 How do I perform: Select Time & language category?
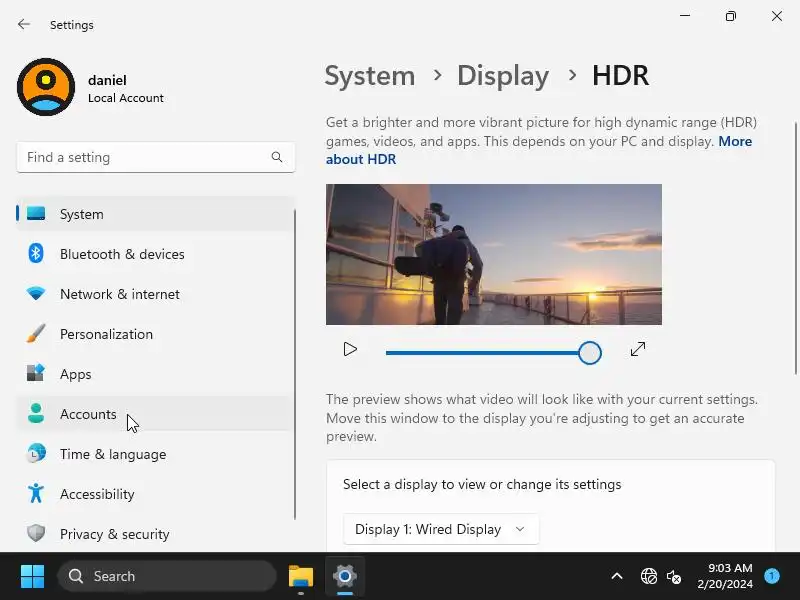(x=155, y=454)
